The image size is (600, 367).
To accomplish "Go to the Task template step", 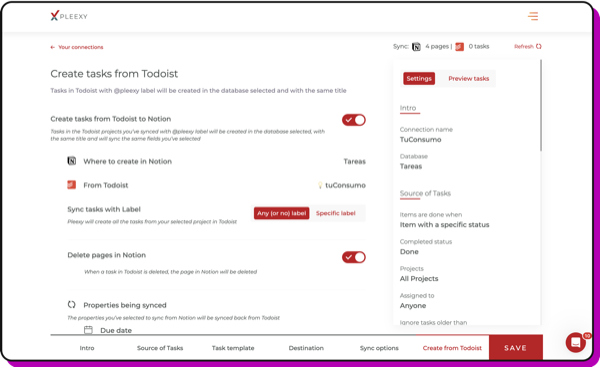I will (233, 348).
